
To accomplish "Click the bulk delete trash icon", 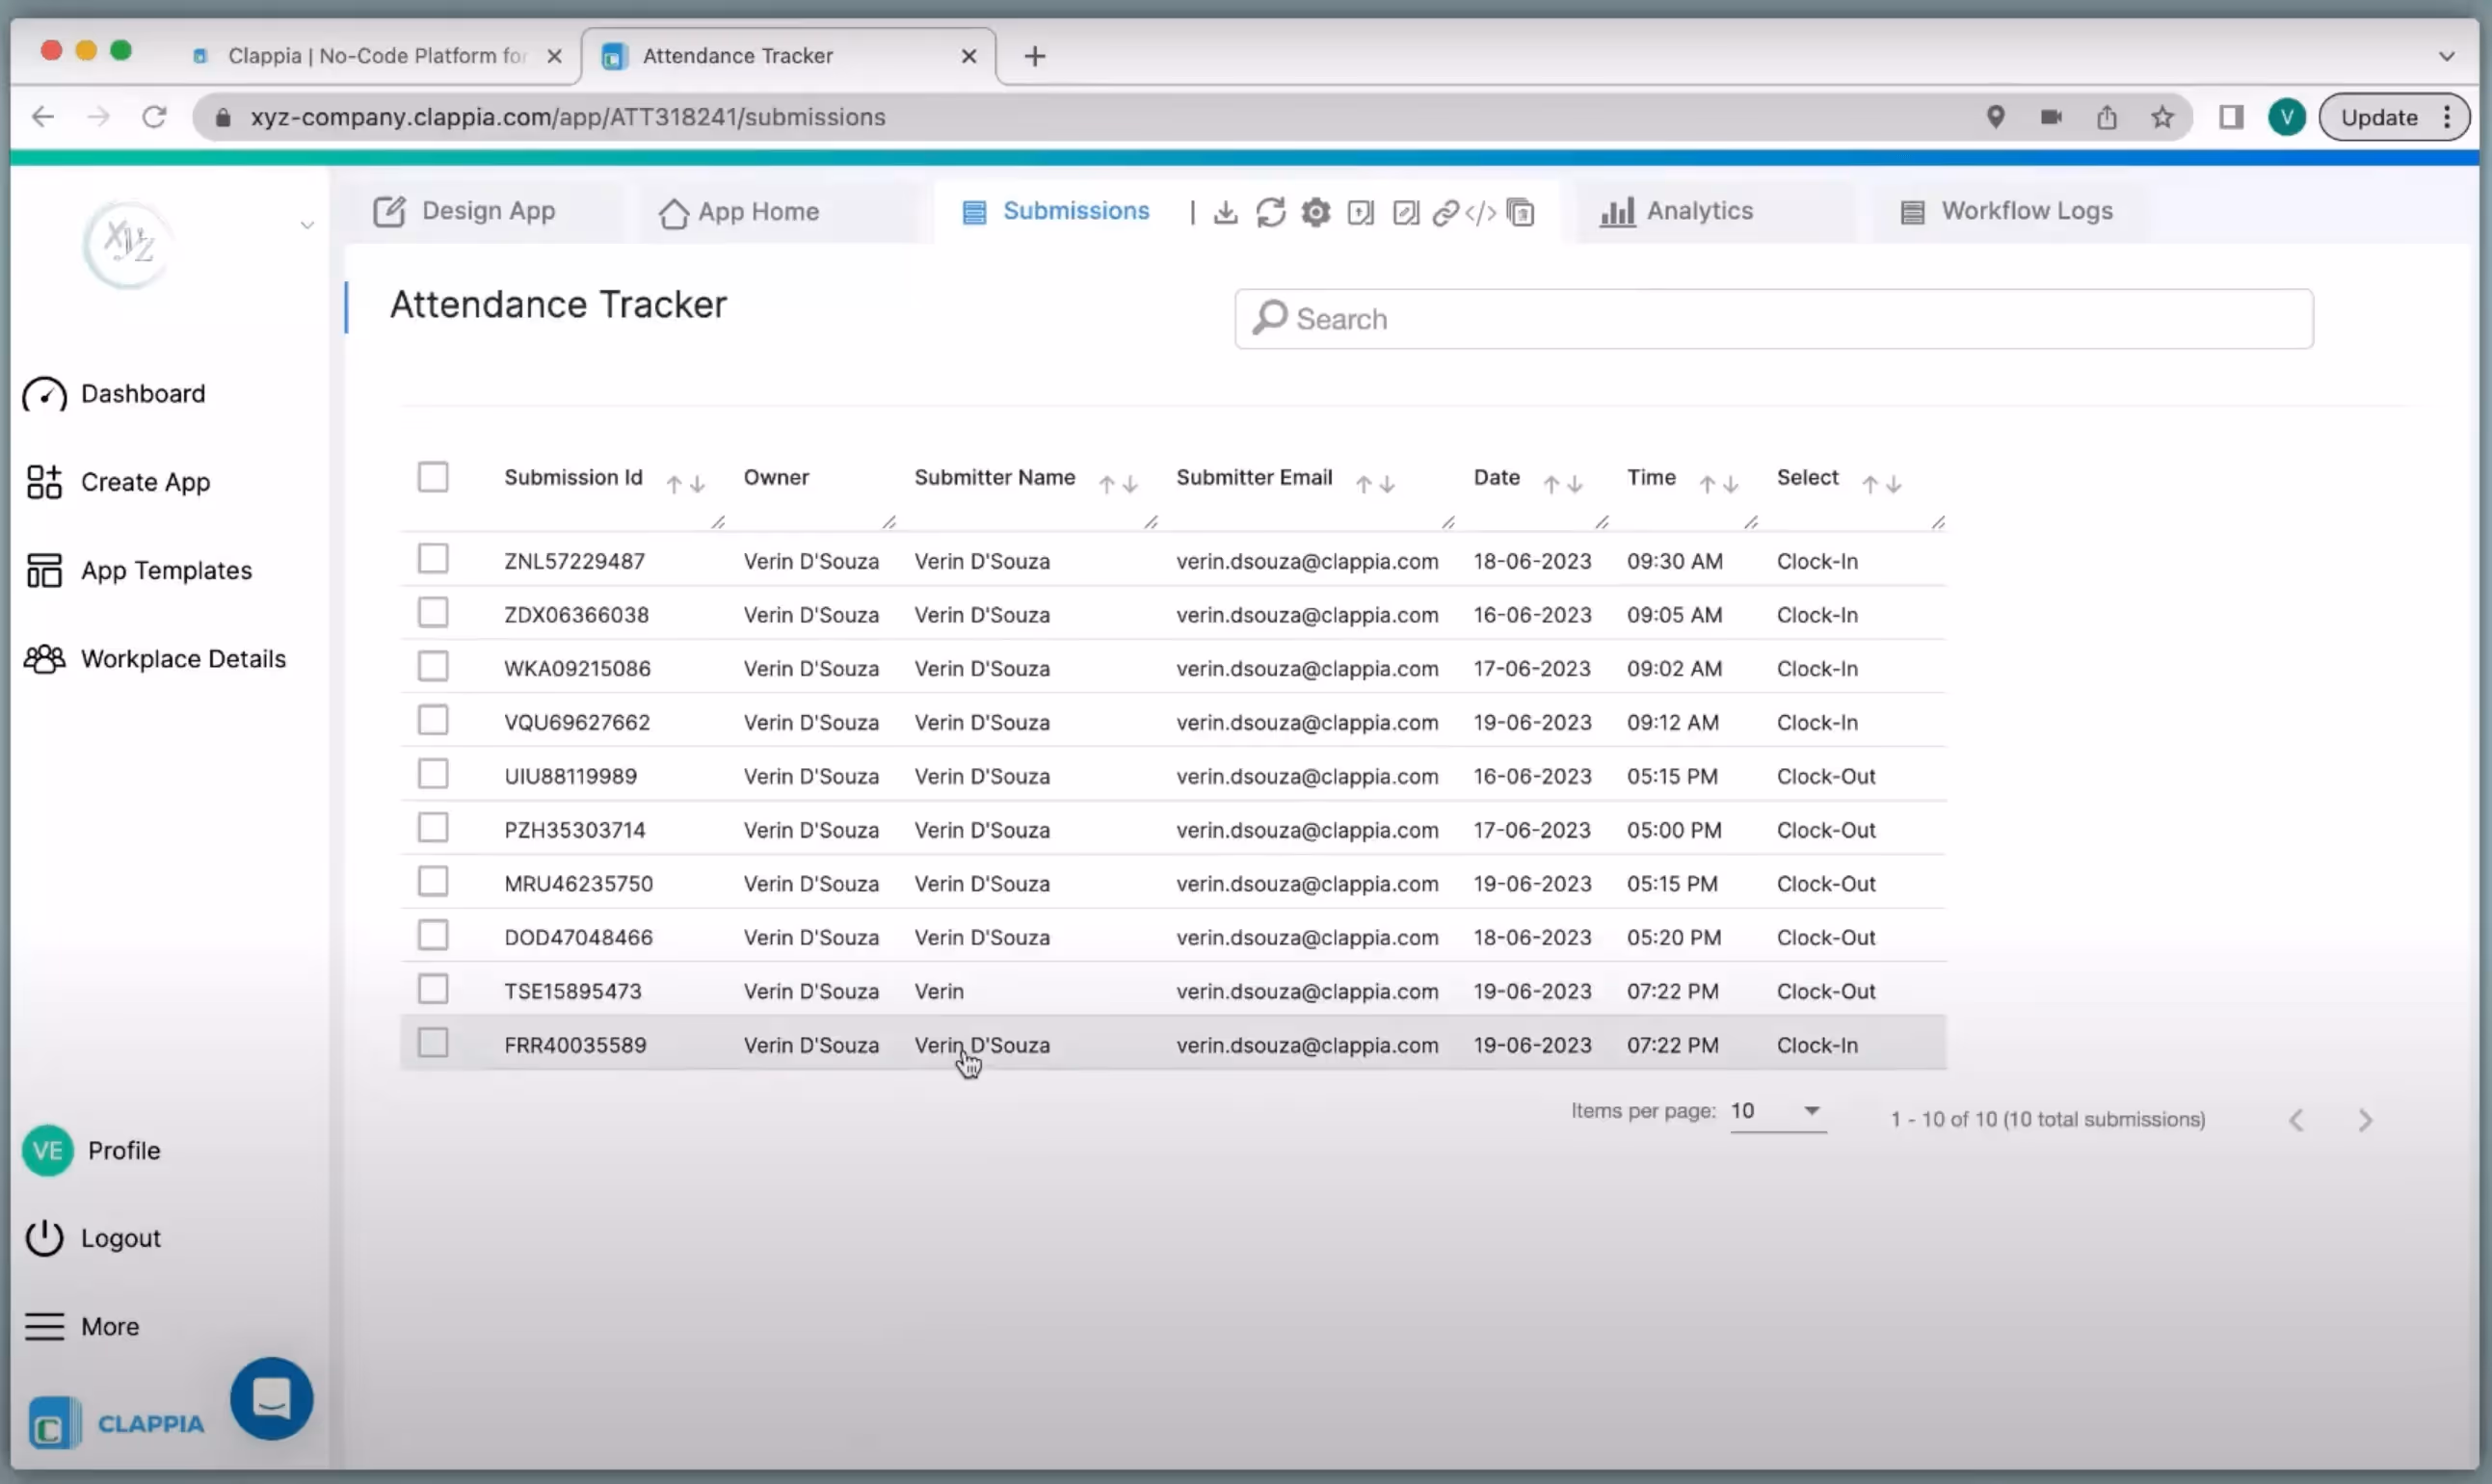I will tap(1520, 212).
